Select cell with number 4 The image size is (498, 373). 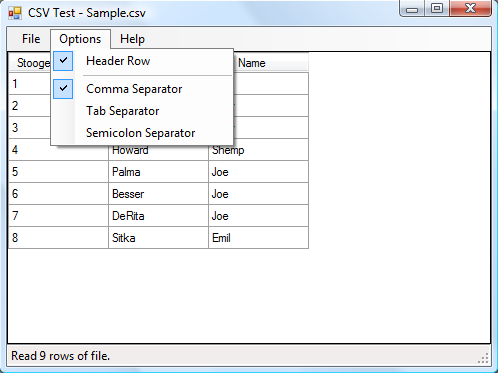coord(58,150)
